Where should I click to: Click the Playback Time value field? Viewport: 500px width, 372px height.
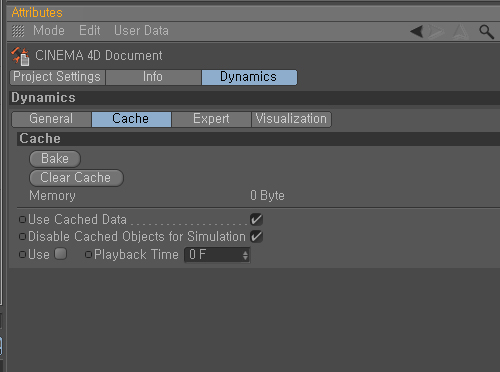pos(217,255)
